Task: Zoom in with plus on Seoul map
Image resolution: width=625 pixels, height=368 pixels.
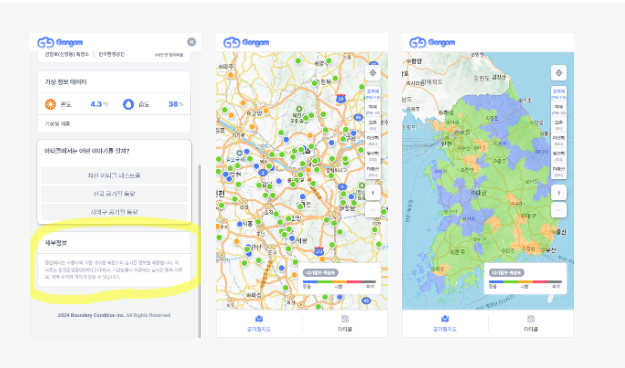Action: click(x=373, y=193)
